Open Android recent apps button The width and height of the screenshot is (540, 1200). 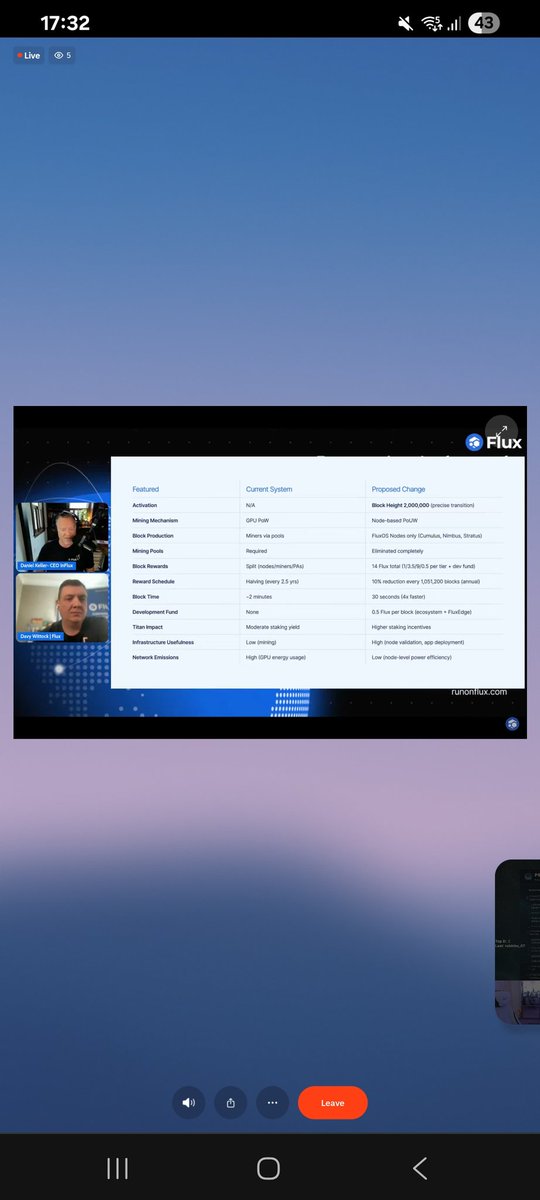pyautogui.click(x=117, y=1168)
